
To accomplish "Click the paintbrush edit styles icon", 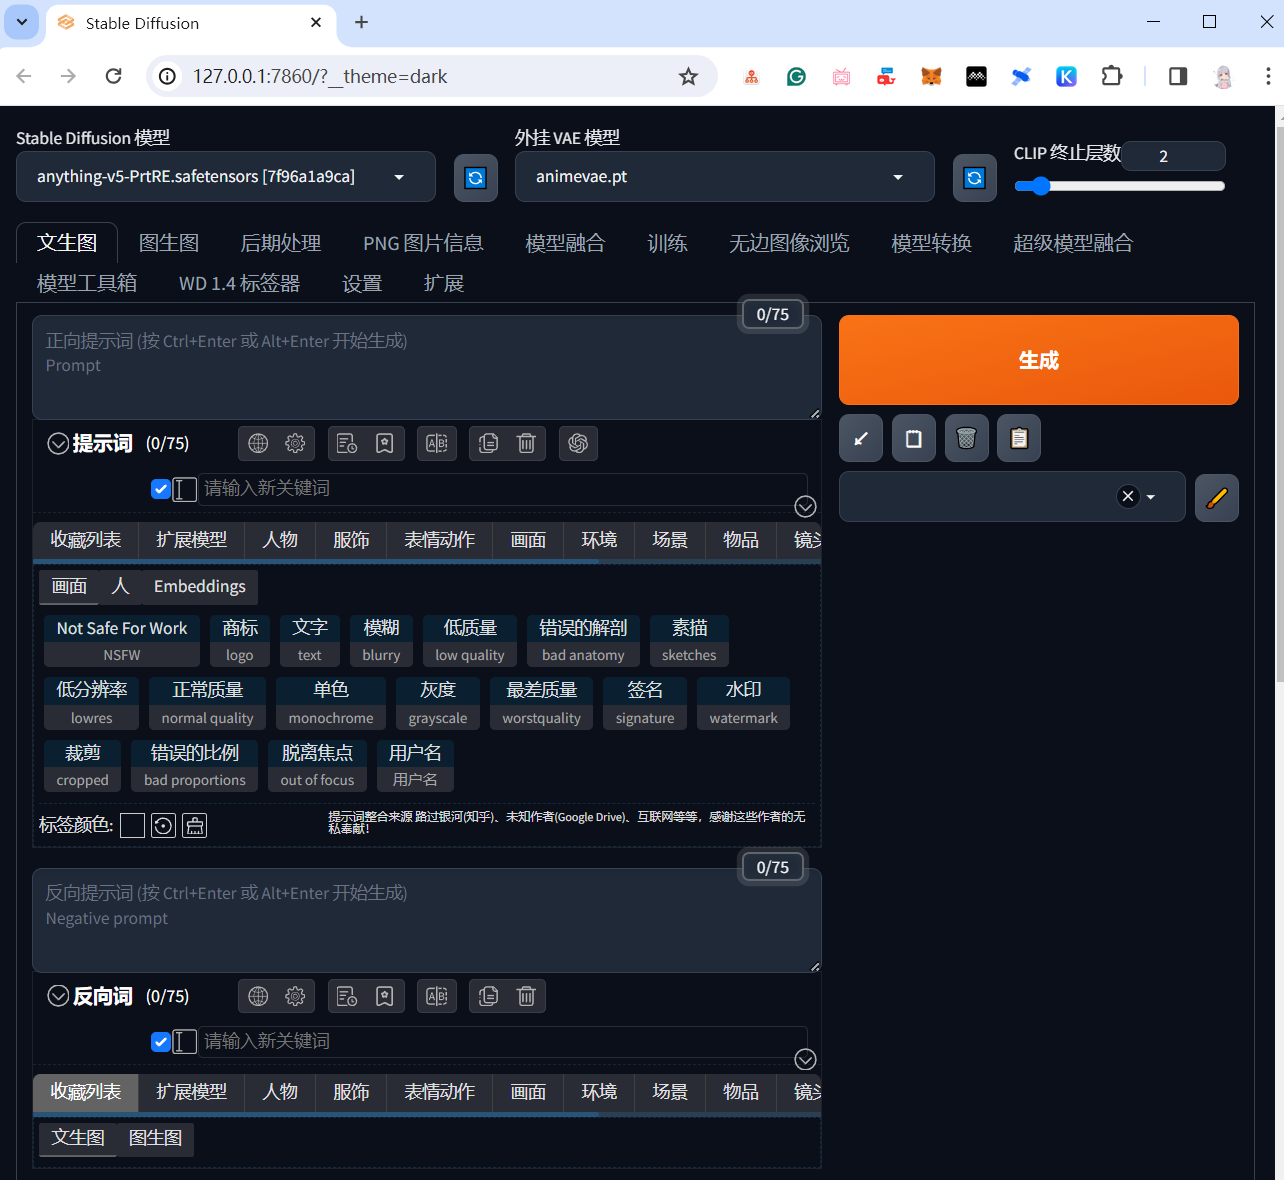I will [x=1216, y=497].
